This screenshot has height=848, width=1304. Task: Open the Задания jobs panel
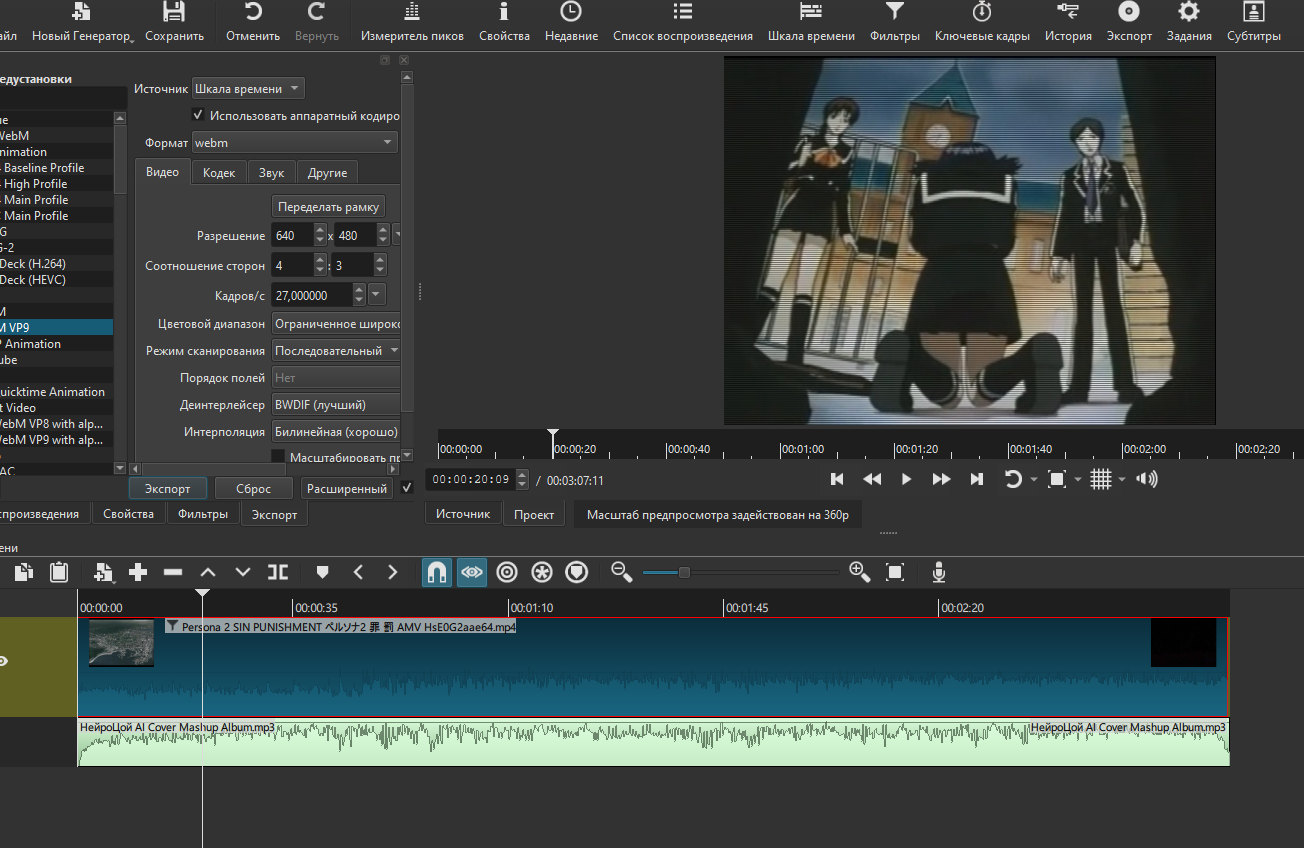tap(1189, 22)
